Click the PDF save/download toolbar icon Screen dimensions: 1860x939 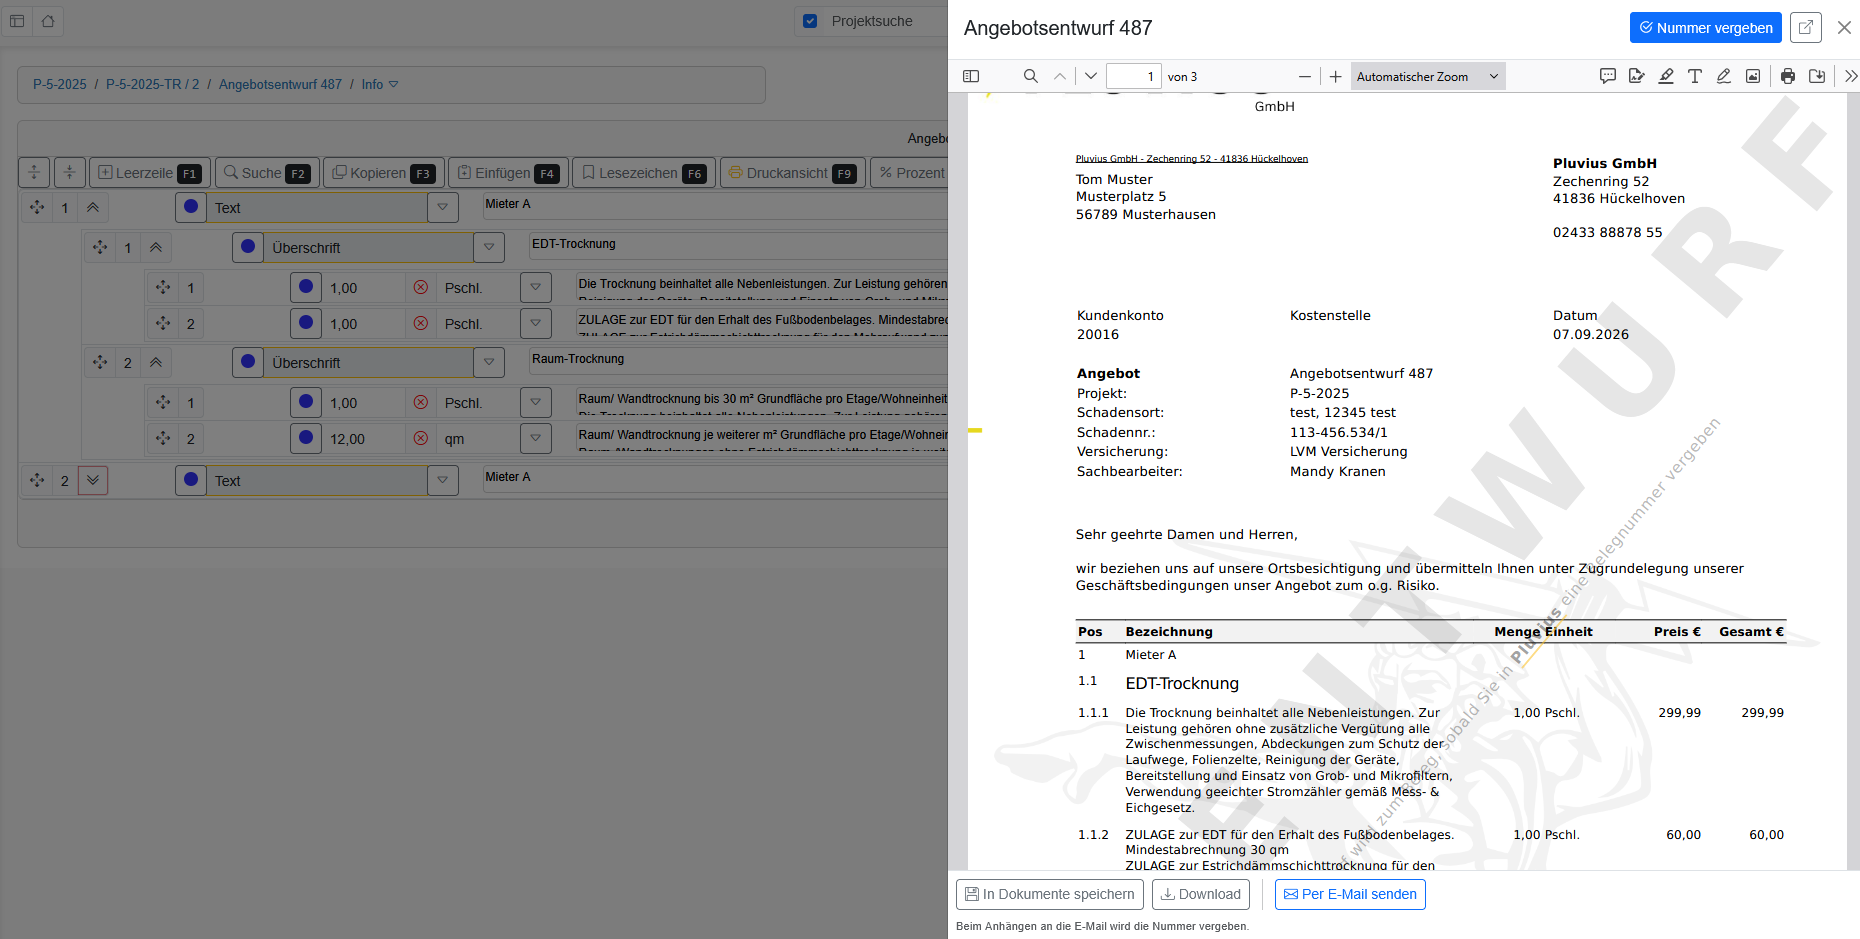(x=1817, y=76)
